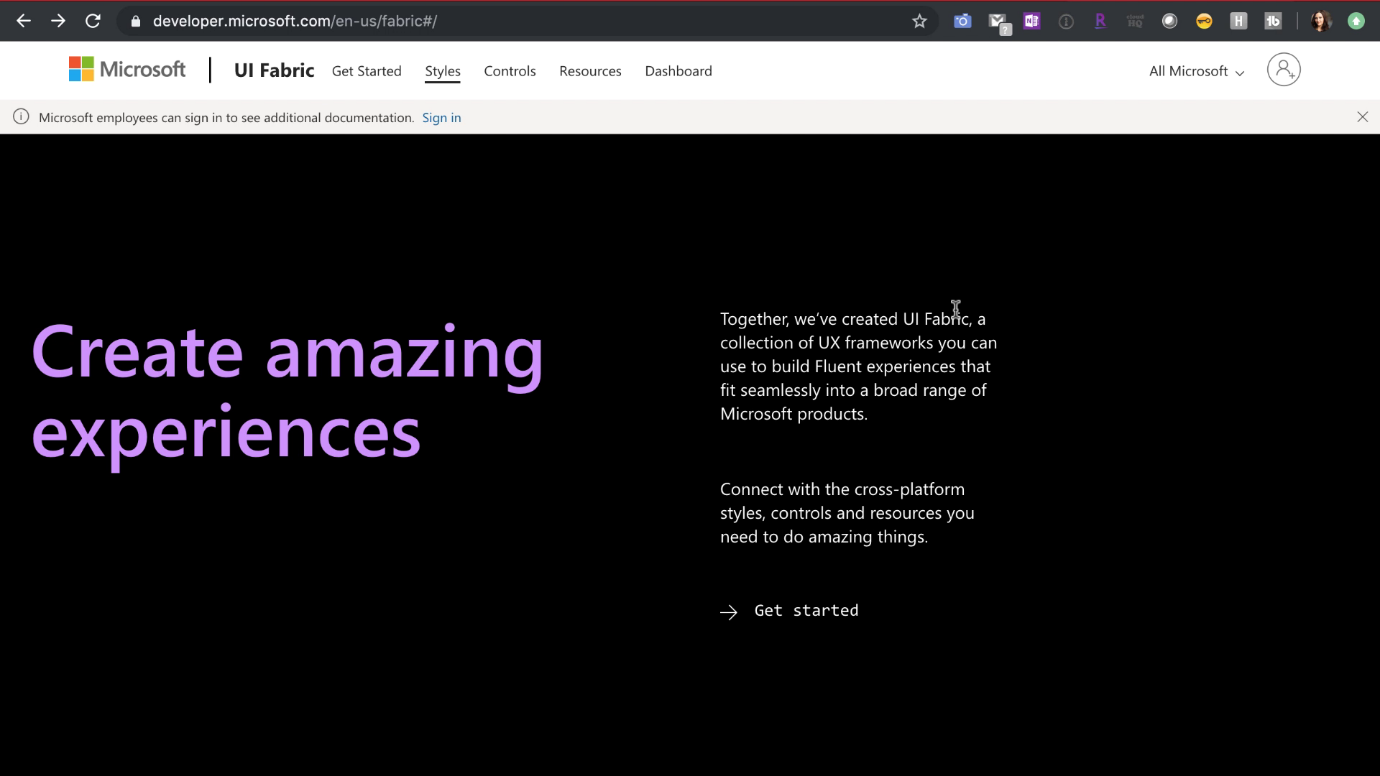This screenshot has width=1380, height=776.
Task: Open the cloudHQ extension icon
Action: click(1135, 21)
